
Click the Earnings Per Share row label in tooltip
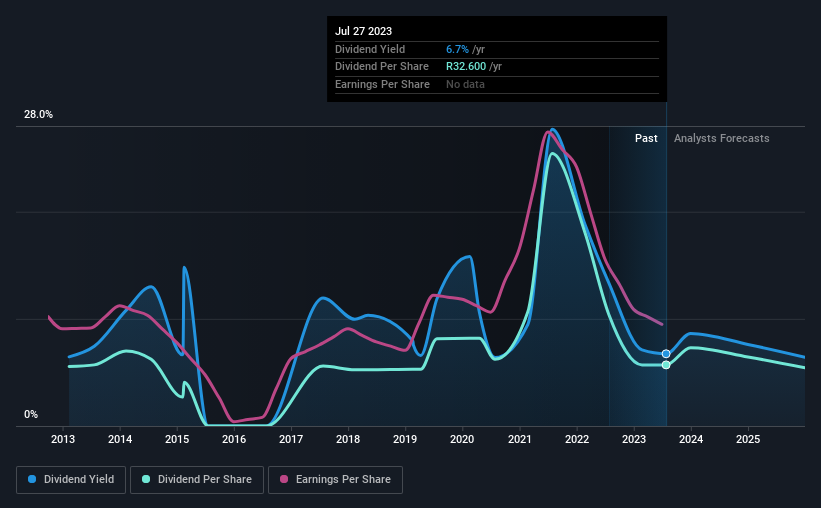point(382,84)
